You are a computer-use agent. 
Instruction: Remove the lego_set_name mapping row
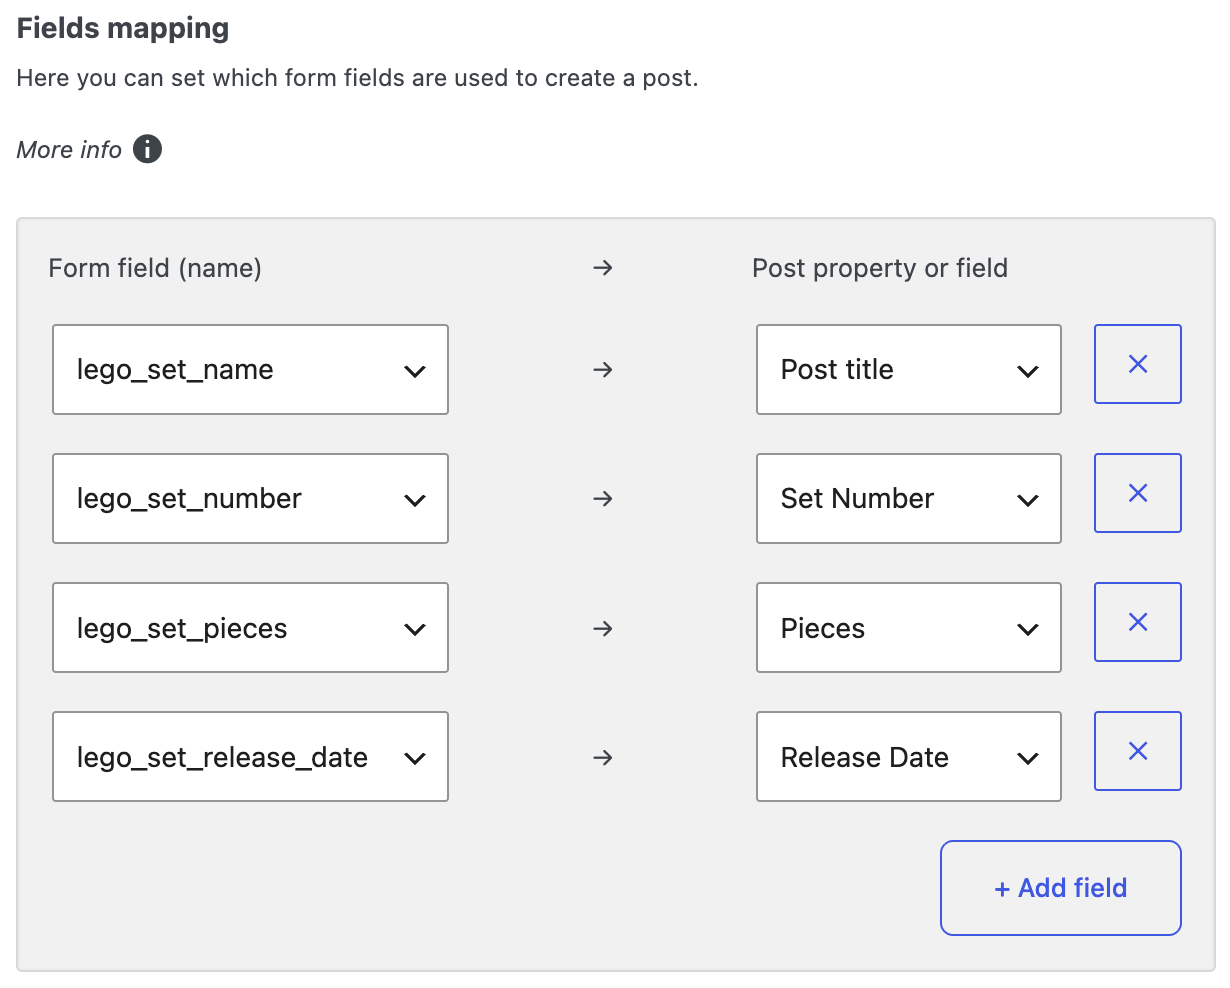[1138, 364]
